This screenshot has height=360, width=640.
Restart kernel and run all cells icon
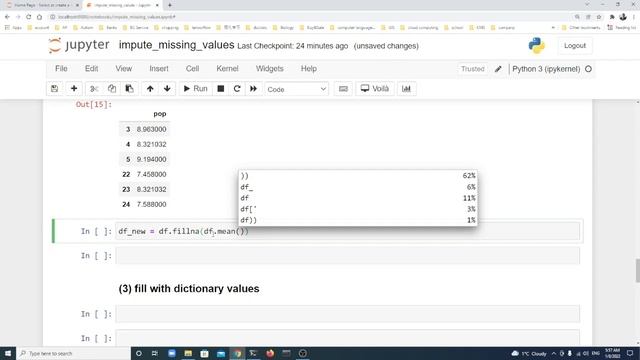[x=253, y=89]
